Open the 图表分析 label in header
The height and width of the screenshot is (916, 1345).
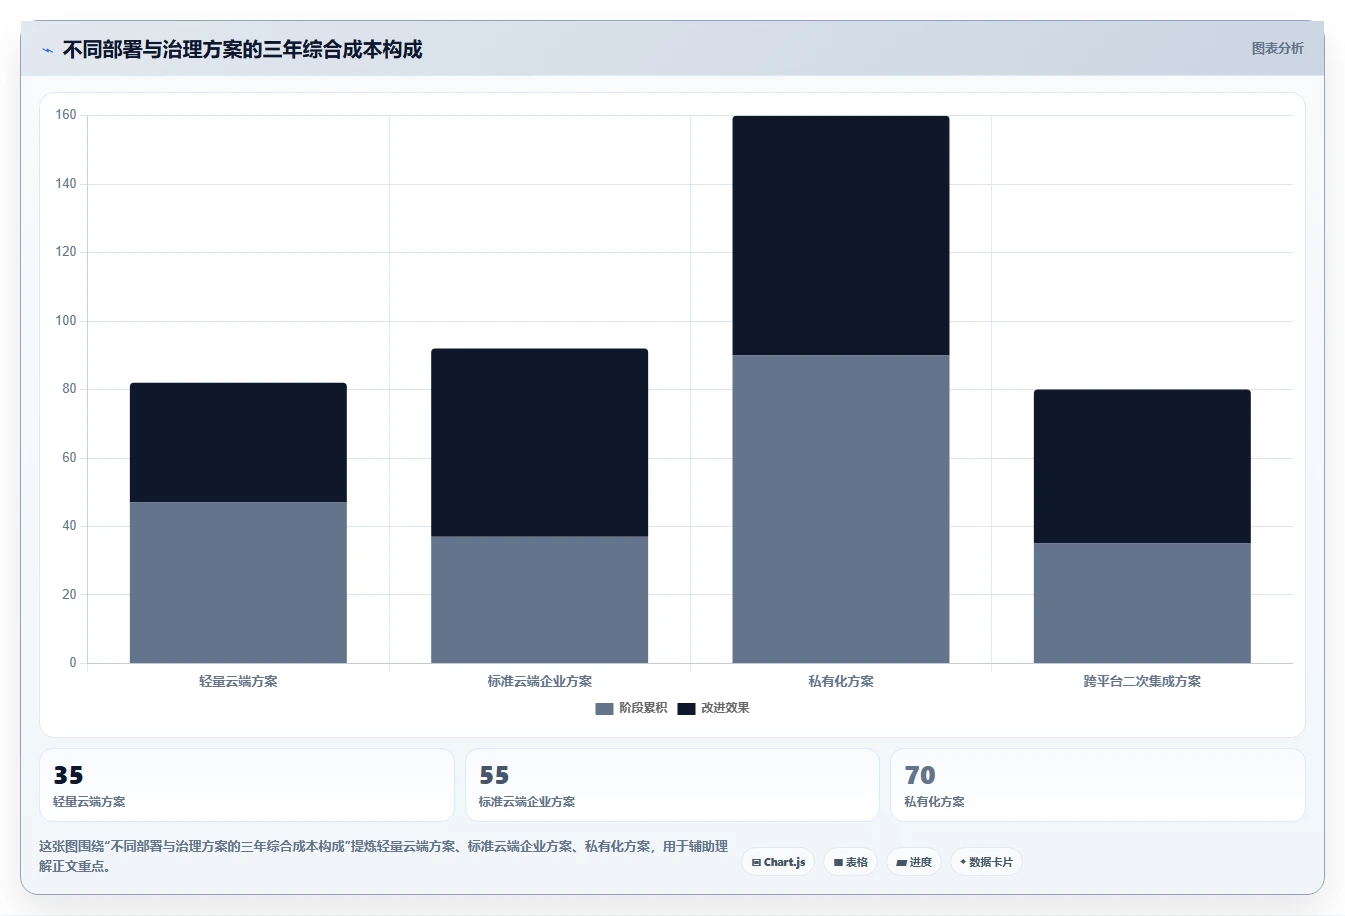click(1277, 48)
